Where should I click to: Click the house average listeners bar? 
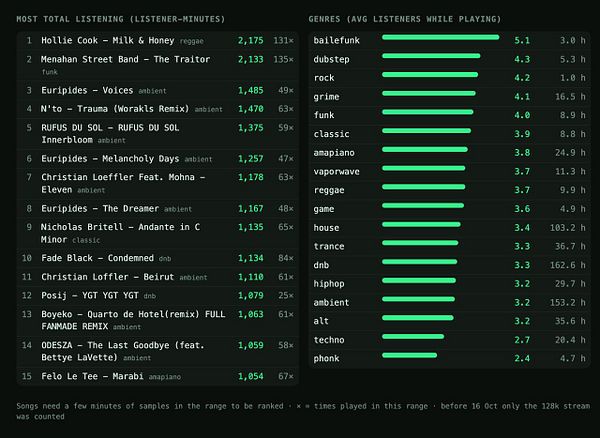(x=421, y=225)
